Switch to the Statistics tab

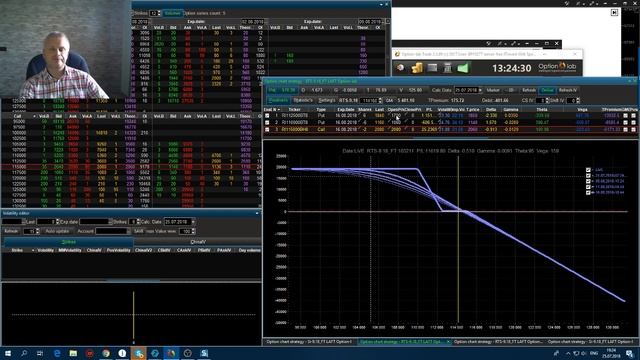tap(303, 100)
